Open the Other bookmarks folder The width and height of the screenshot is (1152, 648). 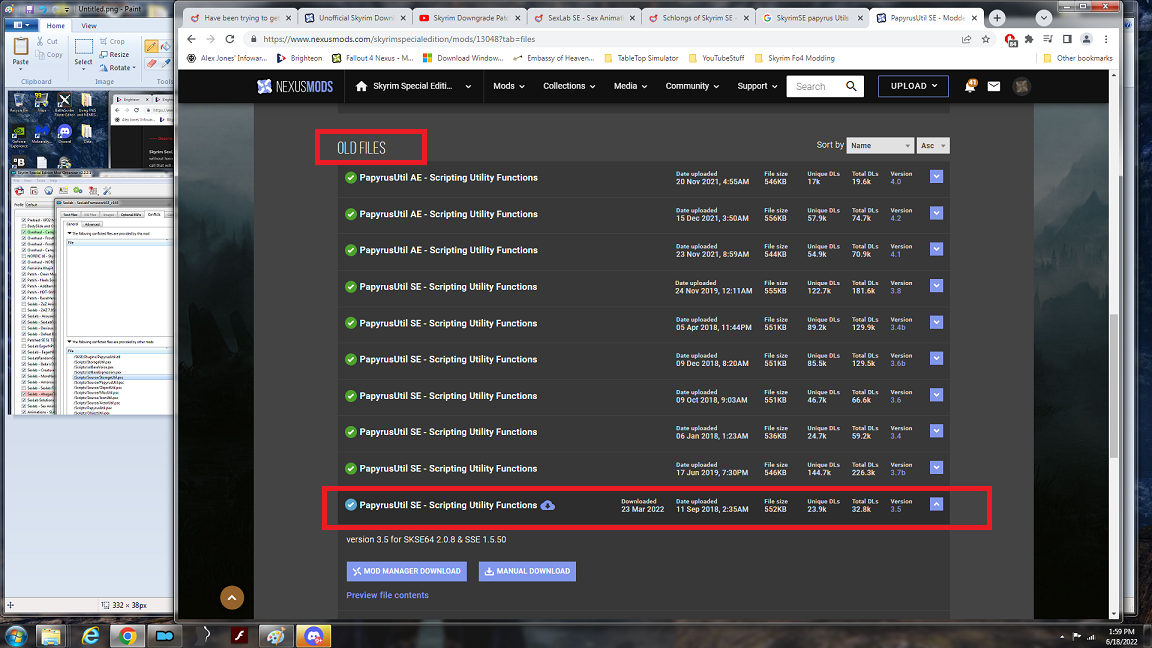[1077, 58]
